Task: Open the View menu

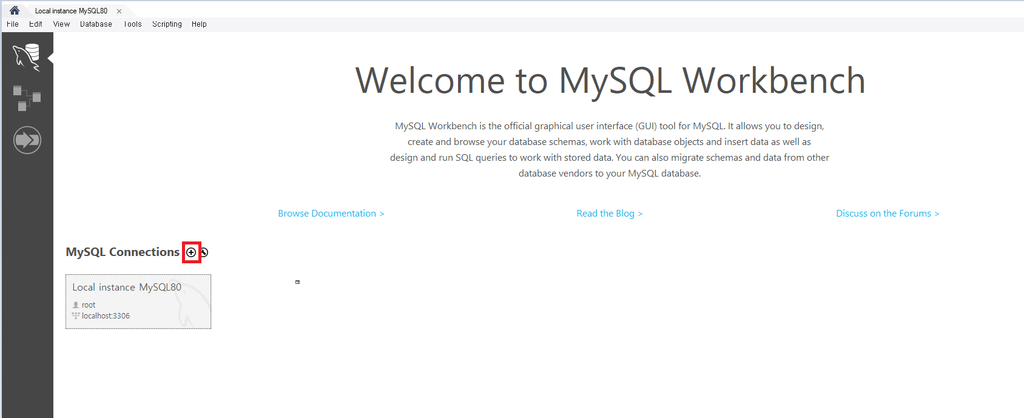Action: 61,24
